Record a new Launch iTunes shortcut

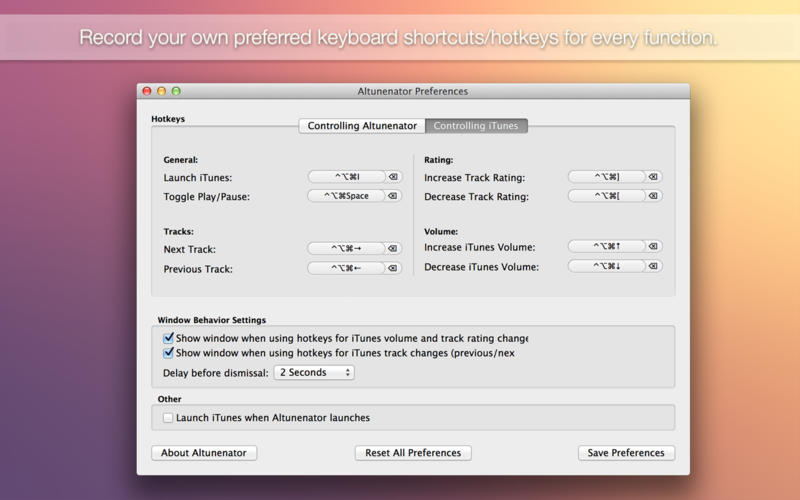pyautogui.click(x=346, y=177)
